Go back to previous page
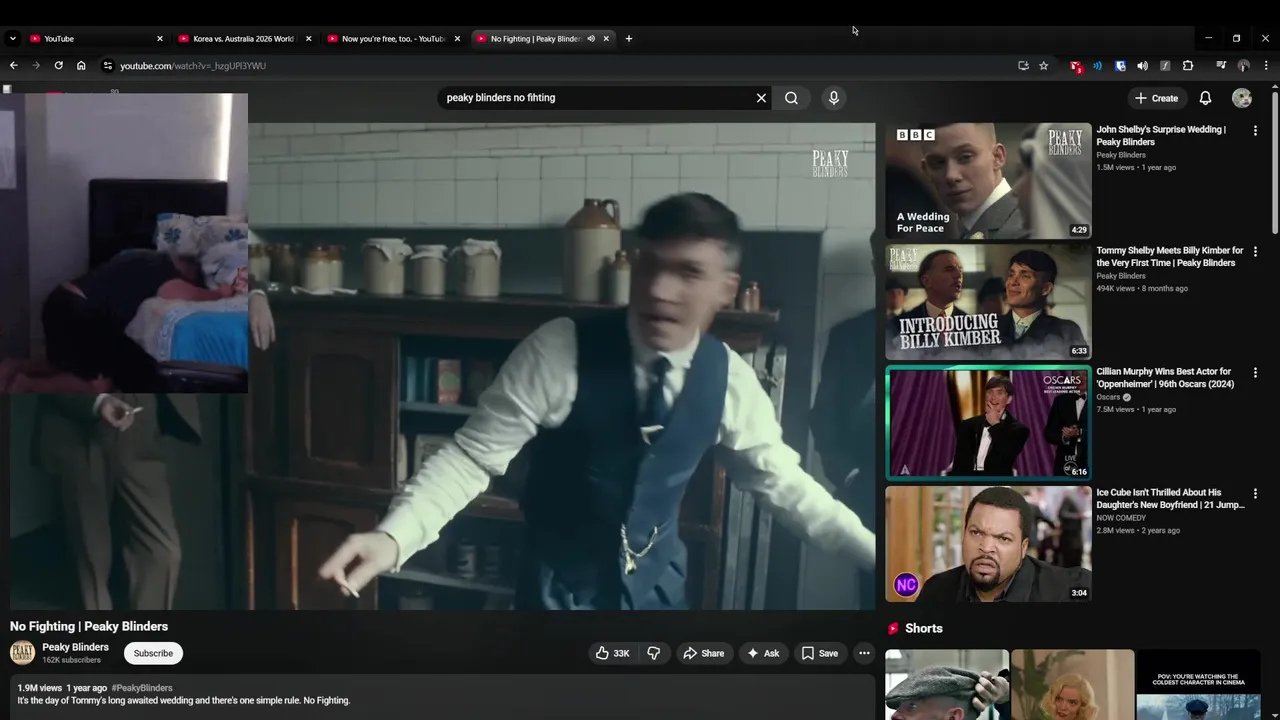Screen dimensions: 1280x720 [x=13, y=65]
